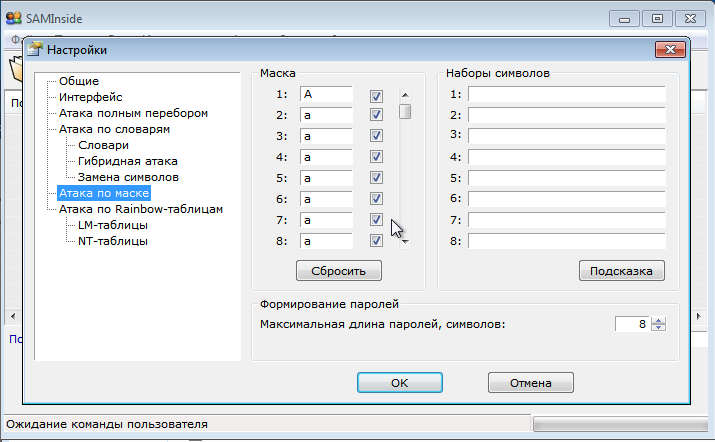Select the Общие tree item

pyautogui.click(x=79, y=81)
